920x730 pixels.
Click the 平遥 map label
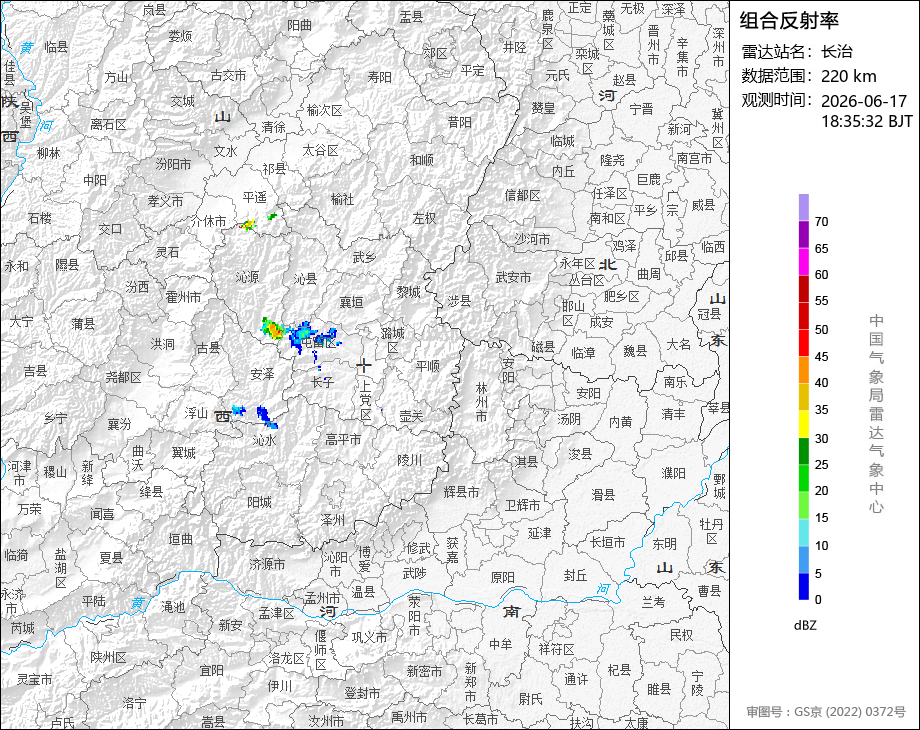point(255,198)
